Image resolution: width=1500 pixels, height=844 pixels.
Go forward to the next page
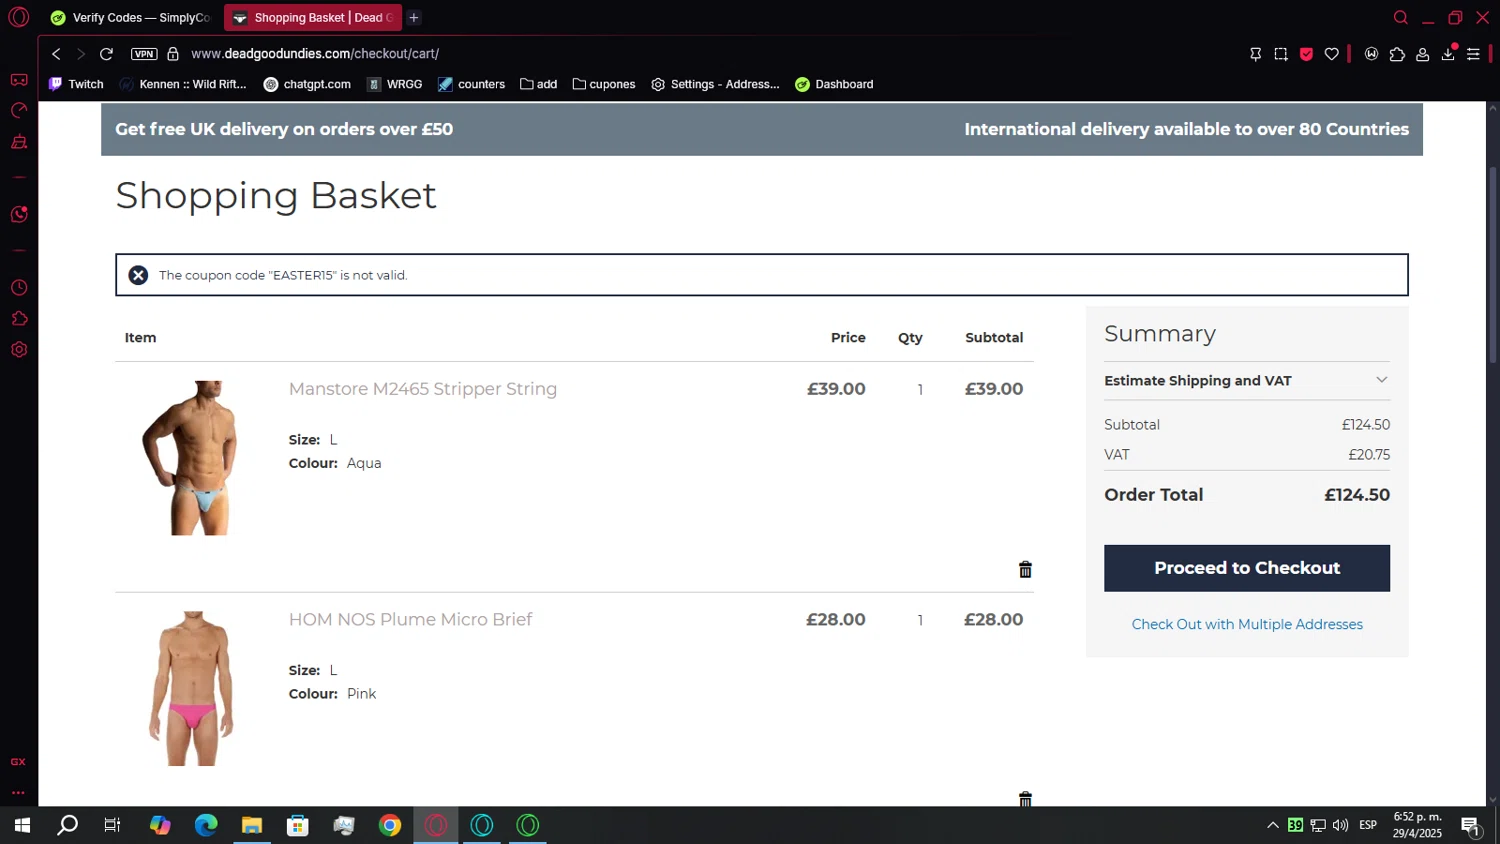click(81, 54)
